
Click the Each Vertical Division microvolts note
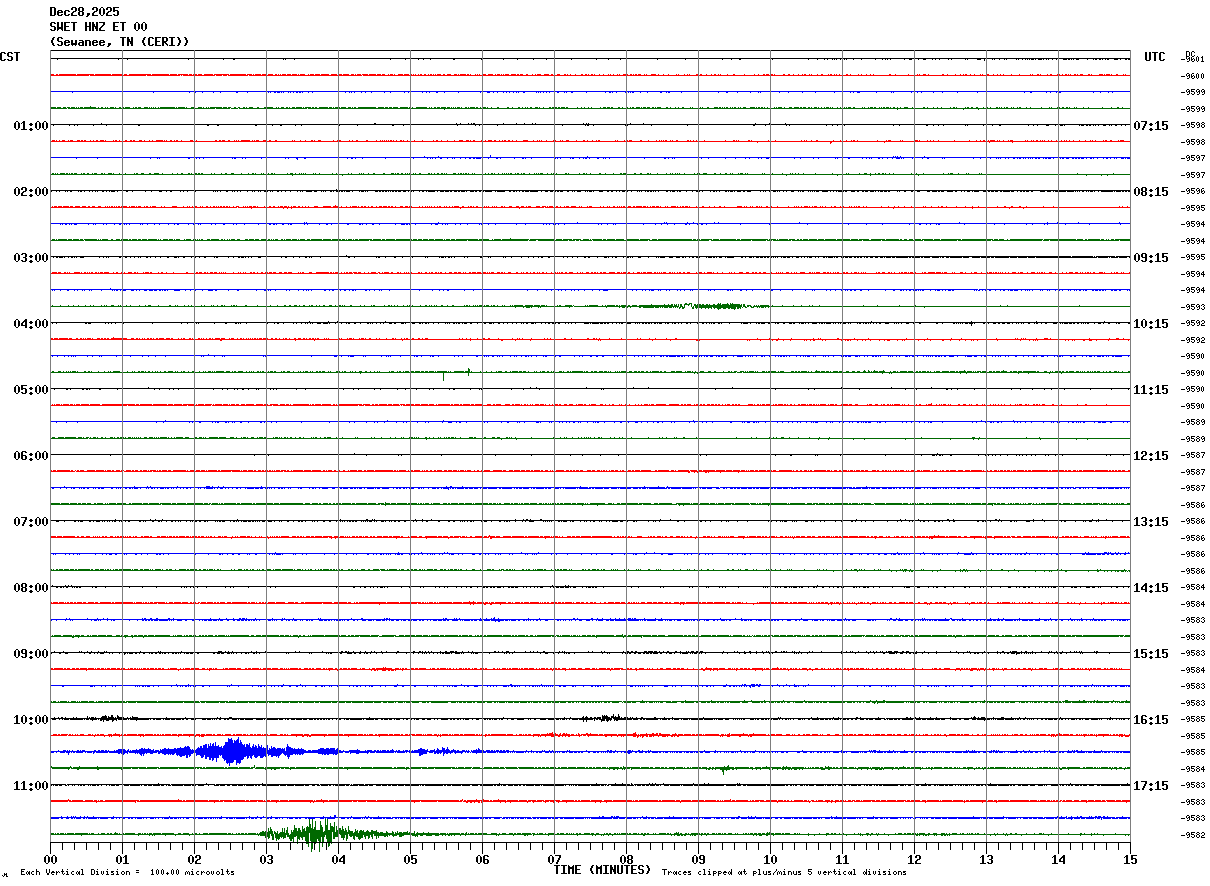coord(127,873)
